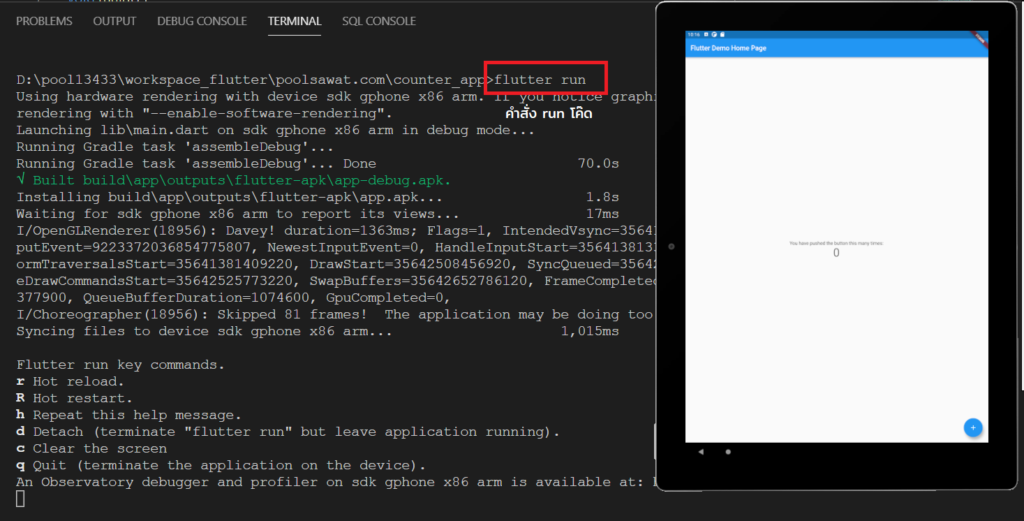Image resolution: width=1024 pixels, height=521 pixels.
Task: Click the emulator status bar clock
Action: (694, 35)
